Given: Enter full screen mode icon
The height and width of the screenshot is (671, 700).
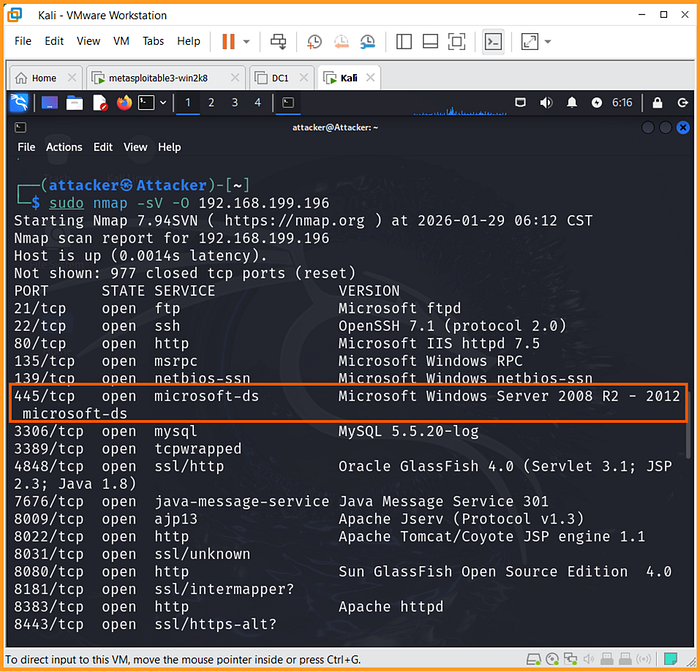Looking at the screenshot, I should 456,42.
